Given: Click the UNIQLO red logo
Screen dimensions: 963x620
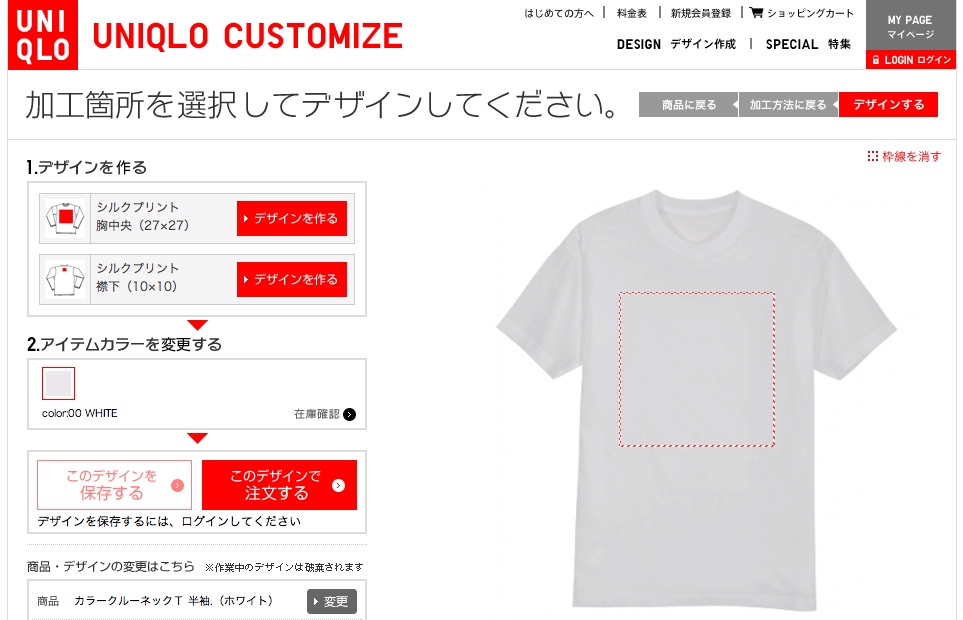Looking at the screenshot, I should pos(43,35).
